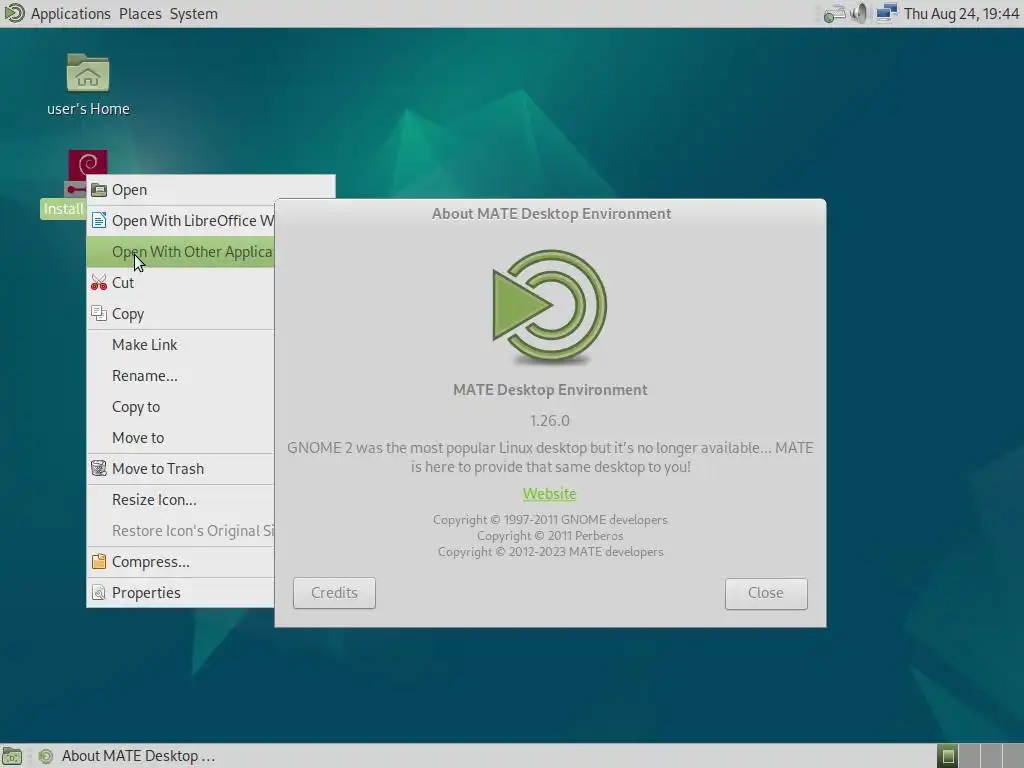Choose Resize Icon... entry
The width and height of the screenshot is (1024, 768).
180,500
